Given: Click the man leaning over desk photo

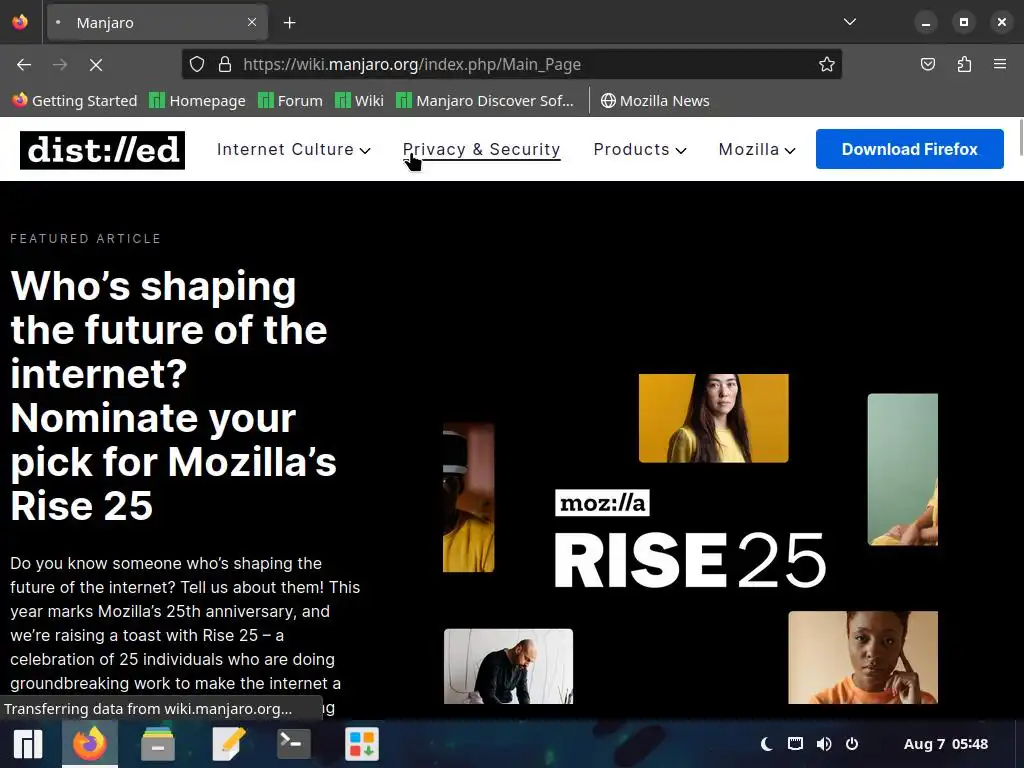Looking at the screenshot, I should tap(508, 666).
